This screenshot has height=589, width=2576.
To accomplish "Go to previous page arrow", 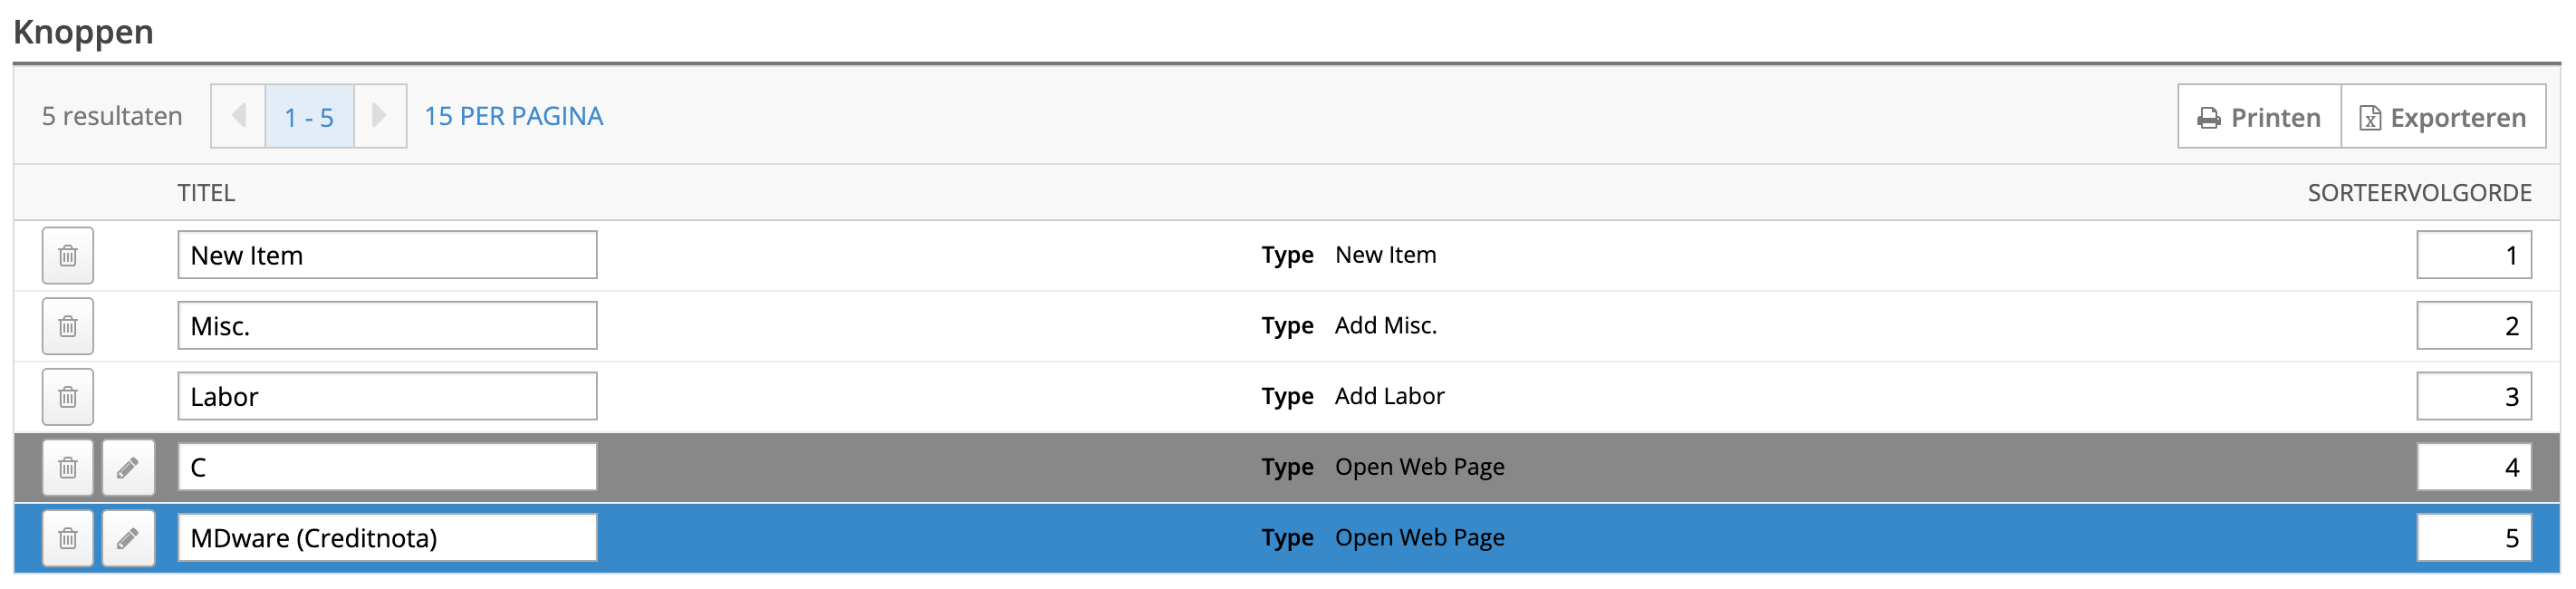I will pyautogui.click(x=238, y=116).
